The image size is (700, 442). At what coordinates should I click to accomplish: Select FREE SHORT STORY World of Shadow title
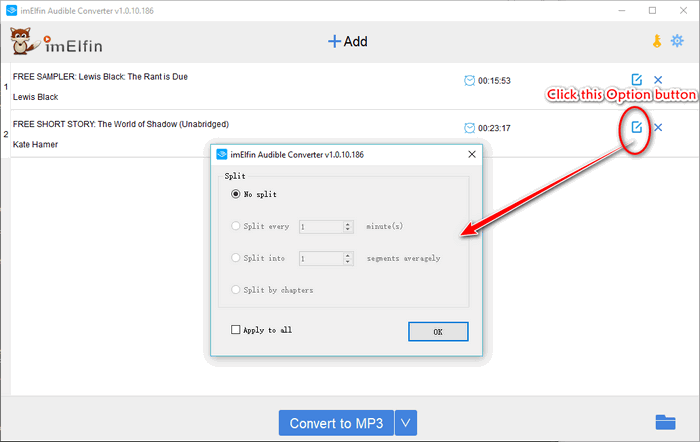[x=121, y=124]
